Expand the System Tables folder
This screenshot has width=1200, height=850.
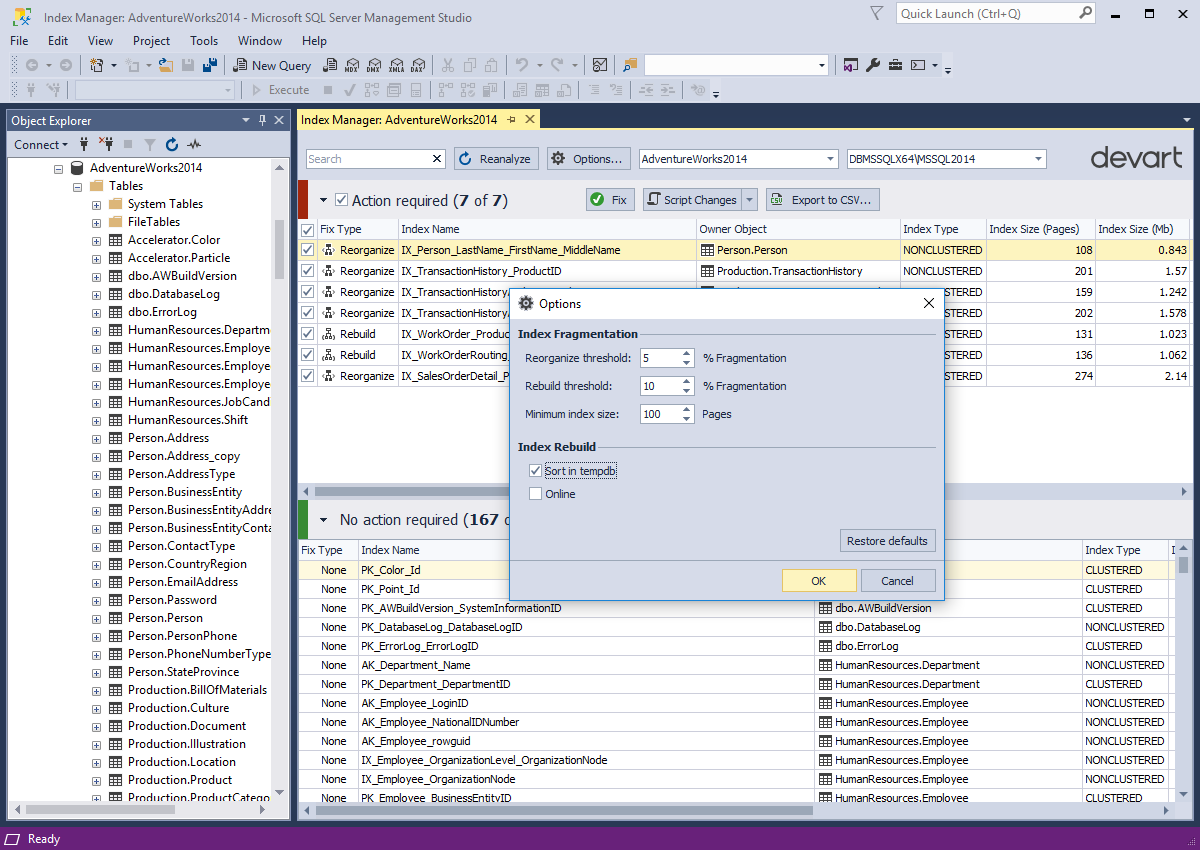pos(96,204)
